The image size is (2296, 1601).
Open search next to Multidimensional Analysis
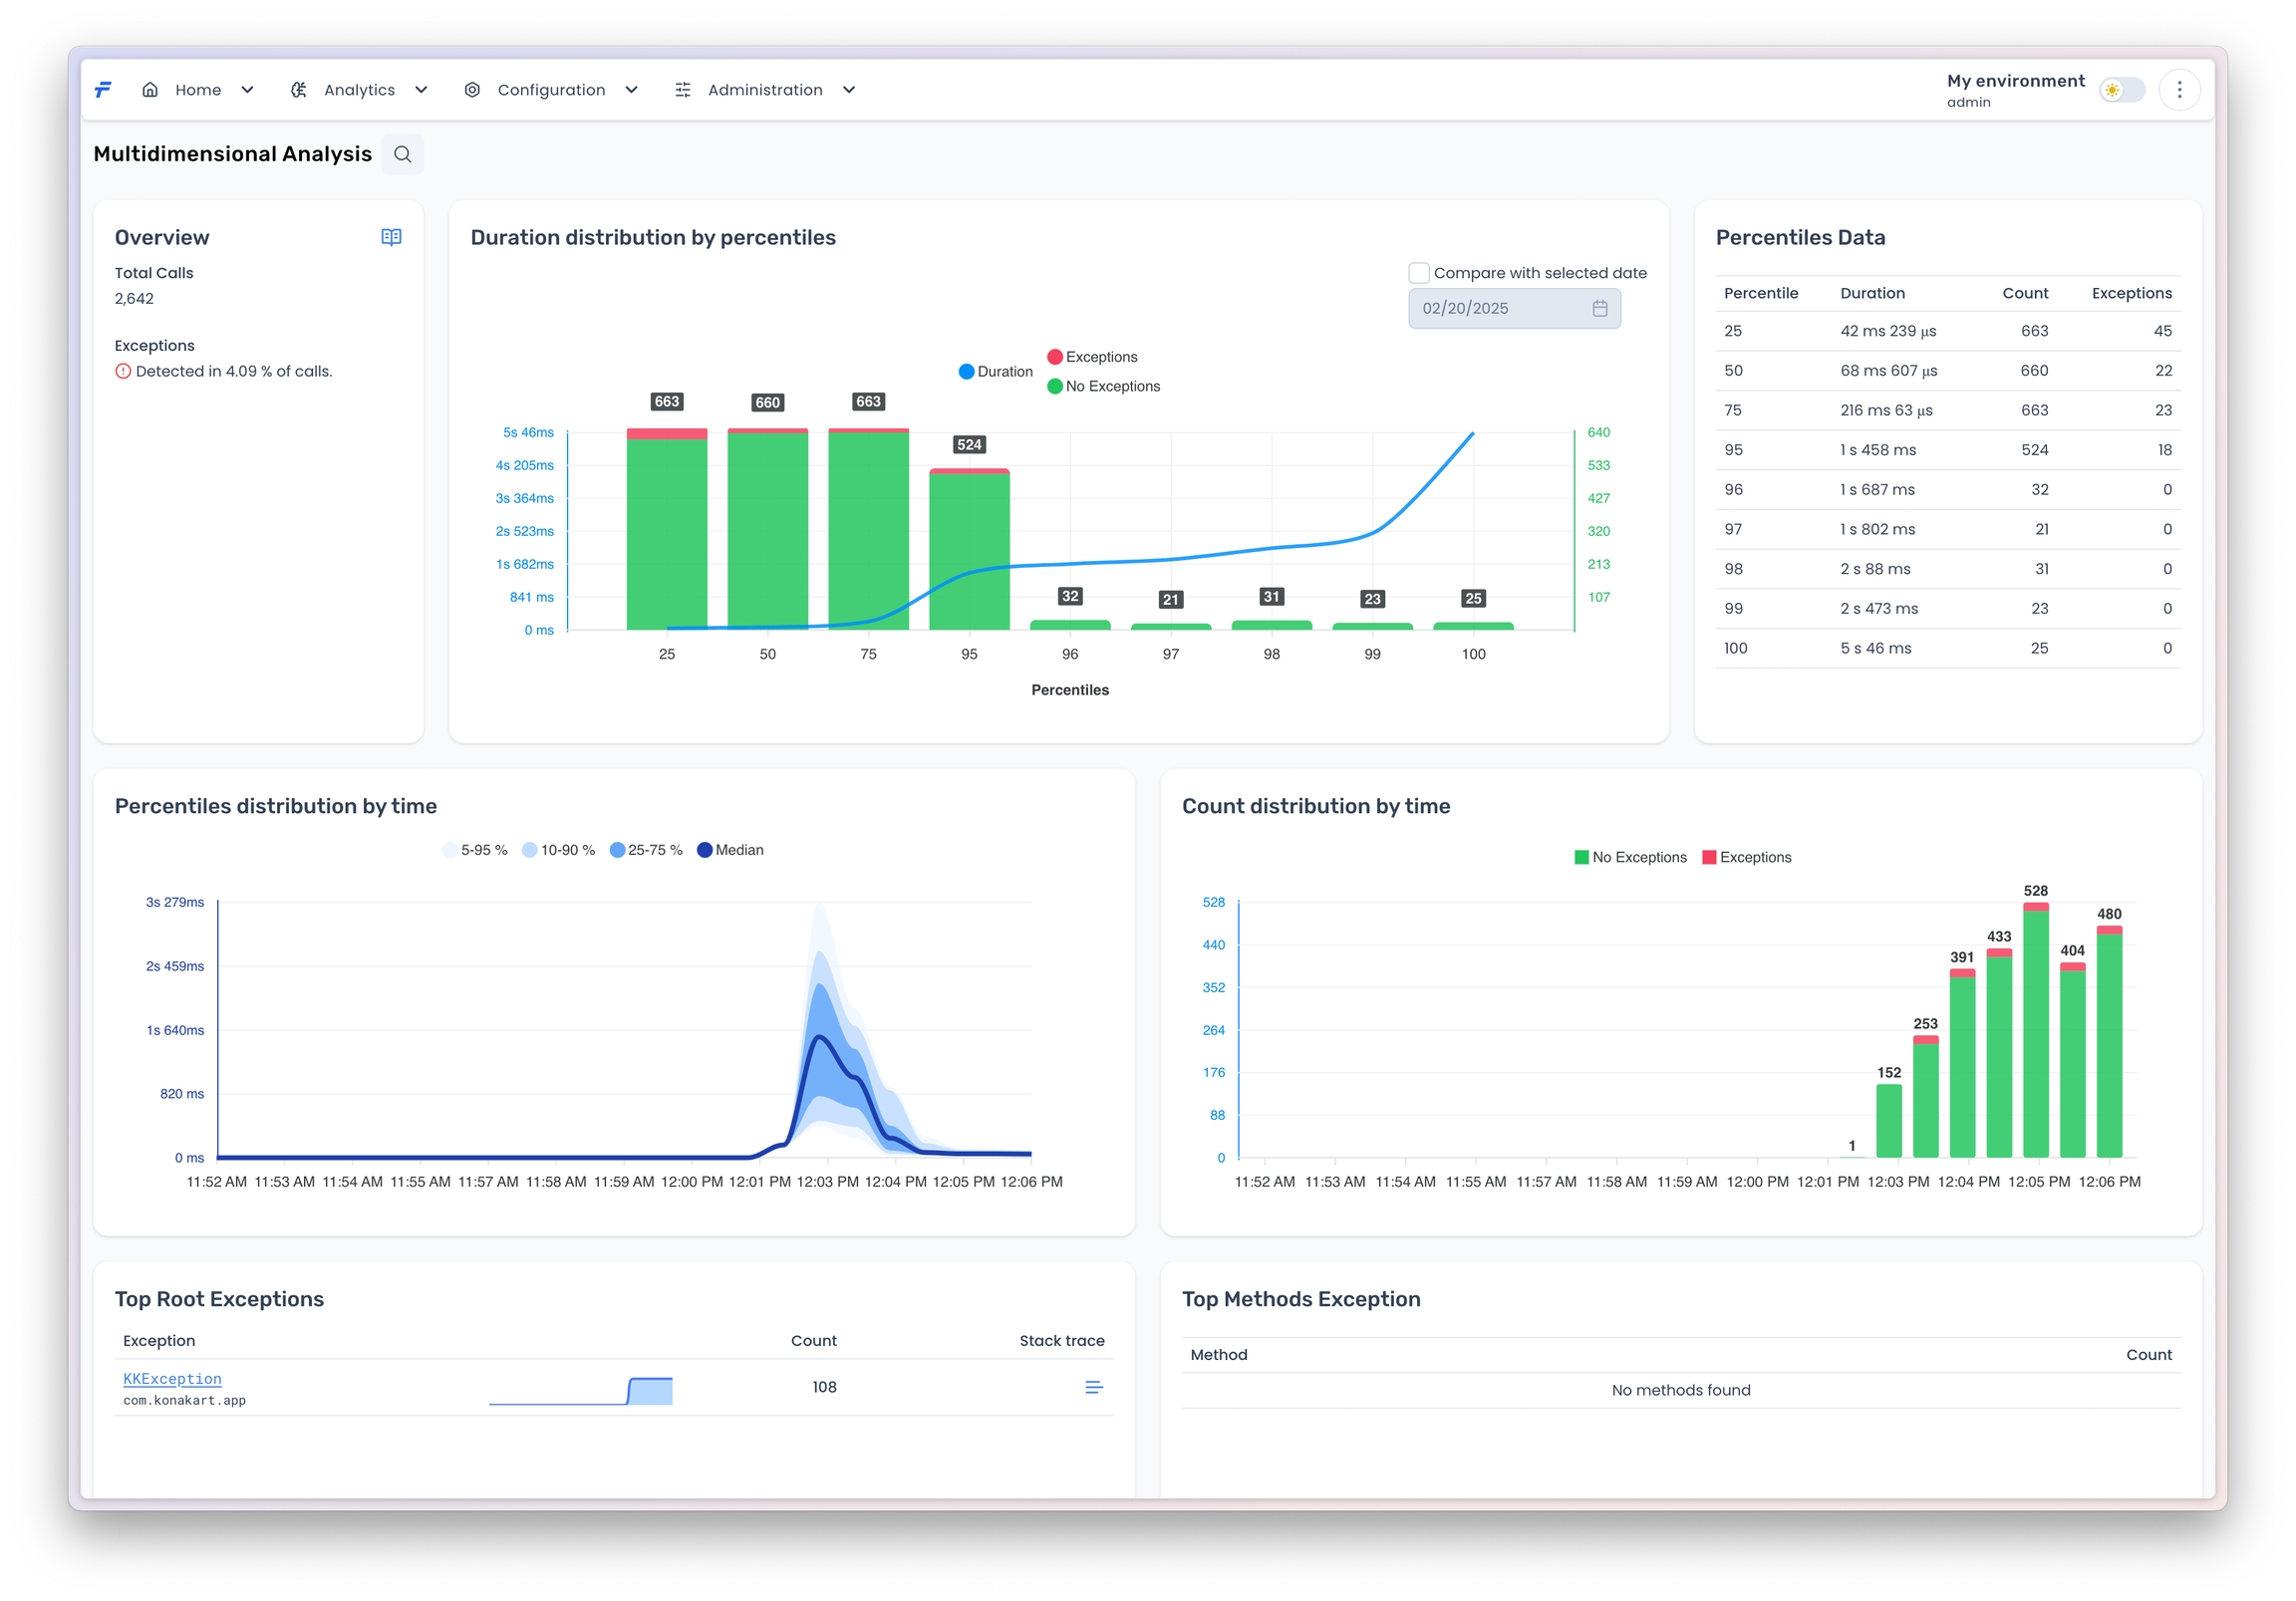coord(402,154)
